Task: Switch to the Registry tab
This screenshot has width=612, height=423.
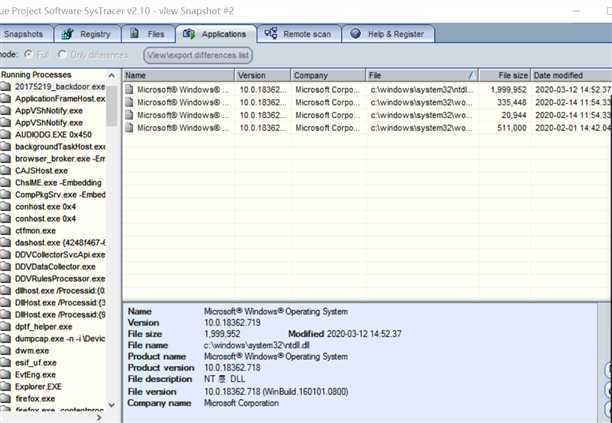Action: pos(87,34)
